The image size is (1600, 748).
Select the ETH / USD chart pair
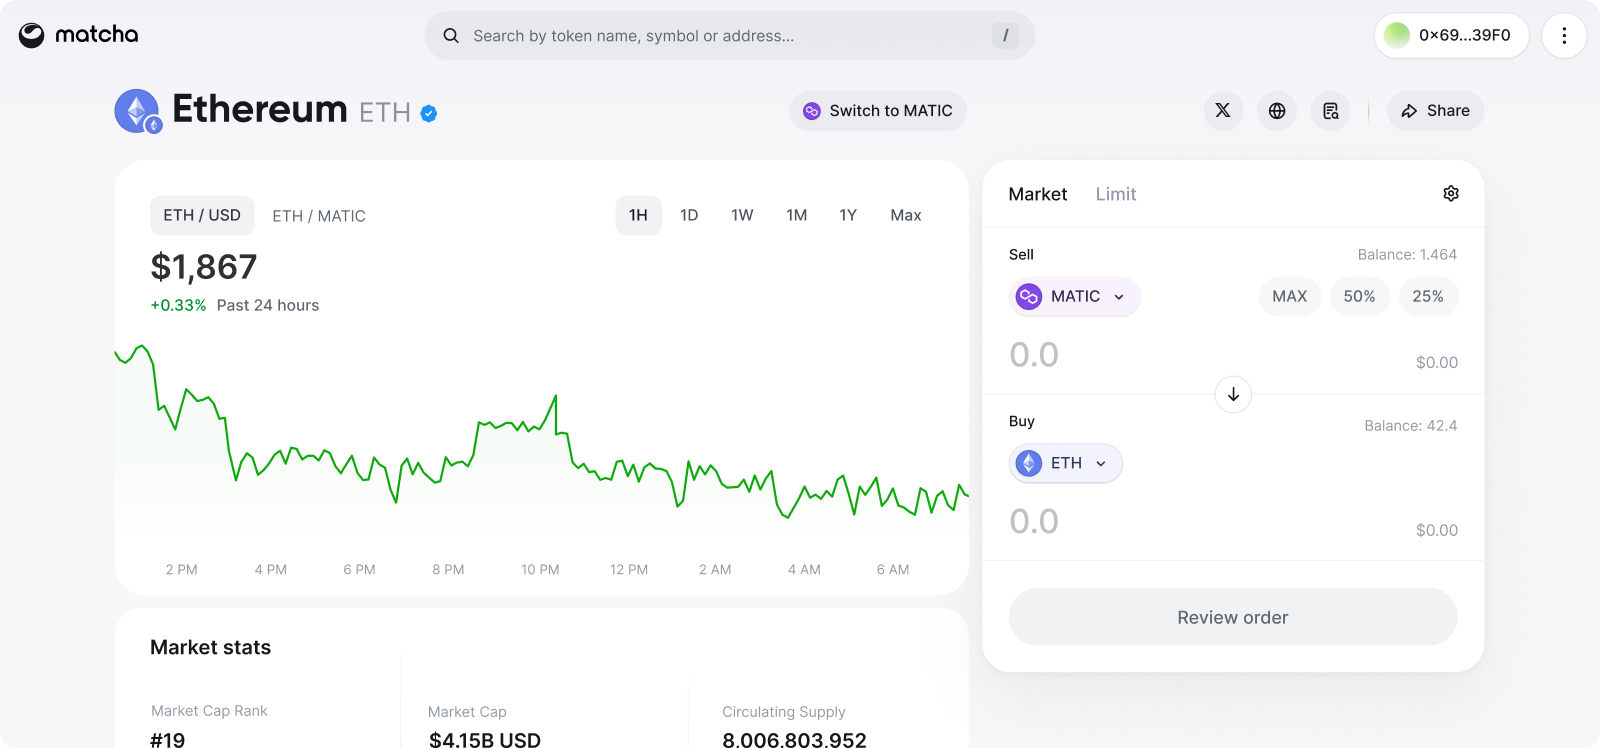tap(202, 215)
